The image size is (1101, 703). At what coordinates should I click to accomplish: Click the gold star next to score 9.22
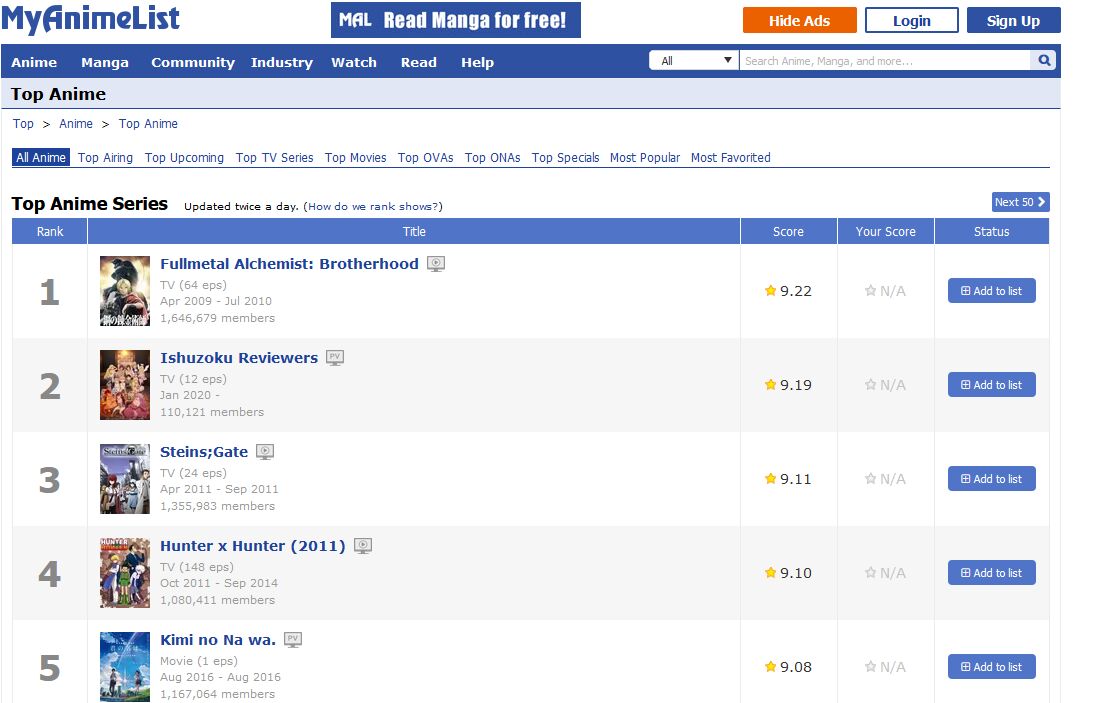tap(770, 291)
